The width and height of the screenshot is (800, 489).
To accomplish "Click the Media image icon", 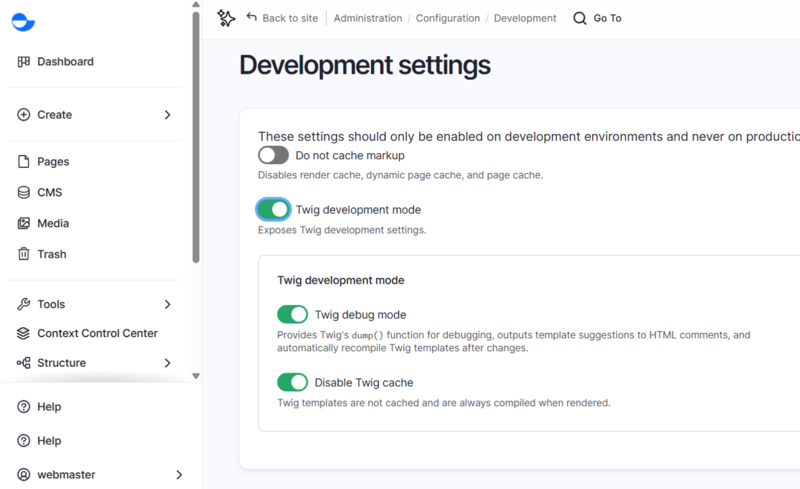I will tap(23, 223).
